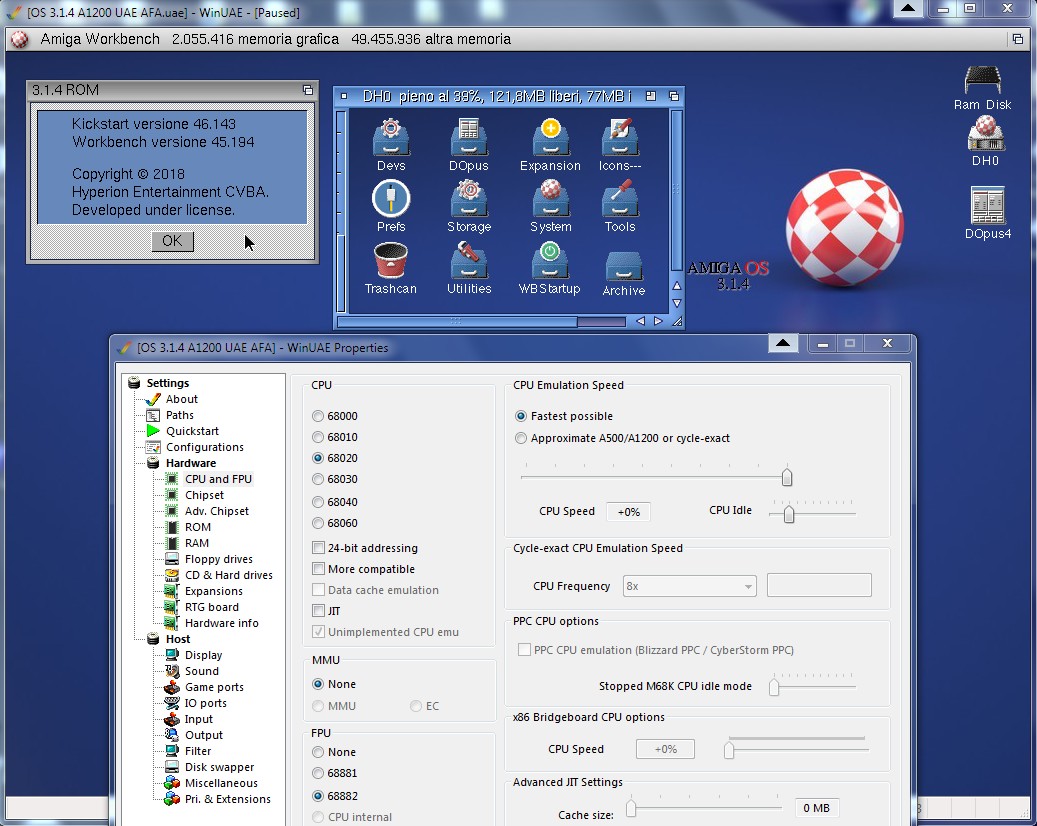Enable 24-bit addressing checkbox
Screen dimensions: 1037x826
point(319,548)
